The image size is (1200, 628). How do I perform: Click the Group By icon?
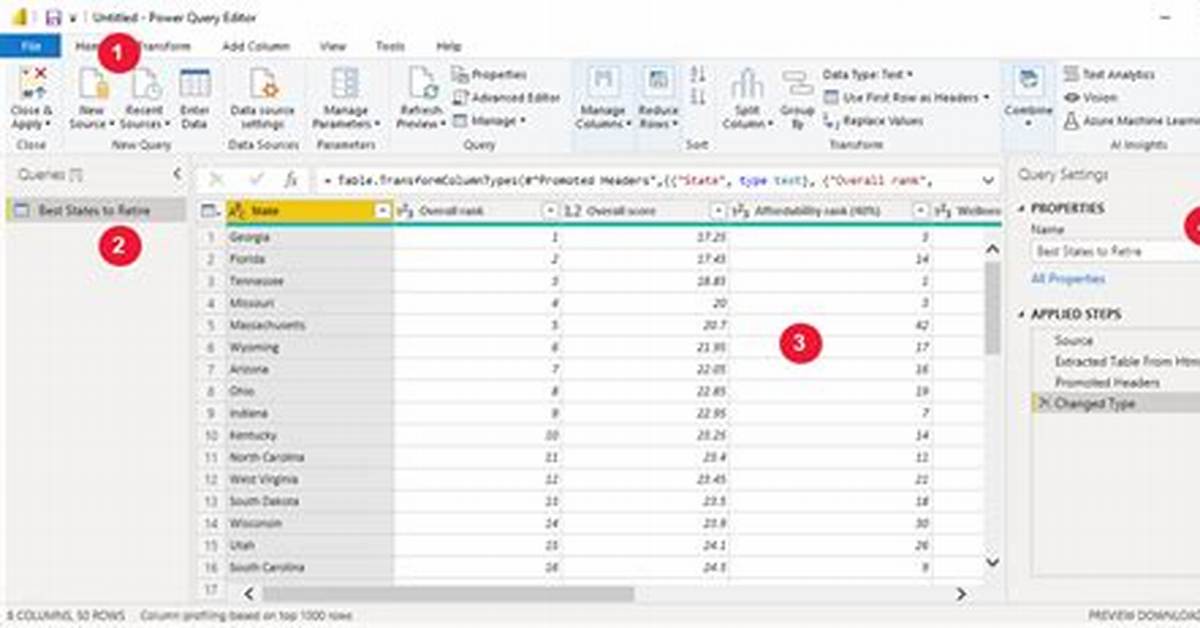coord(797,84)
